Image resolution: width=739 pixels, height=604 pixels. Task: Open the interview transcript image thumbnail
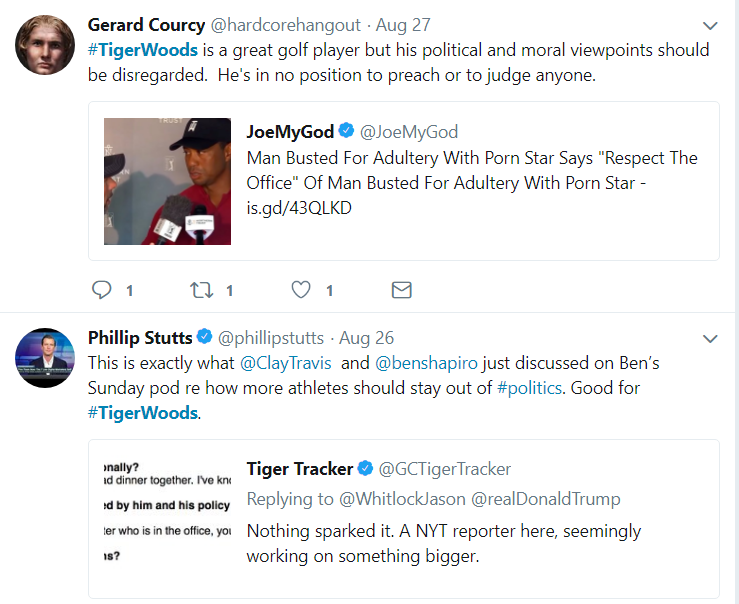[167, 512]
